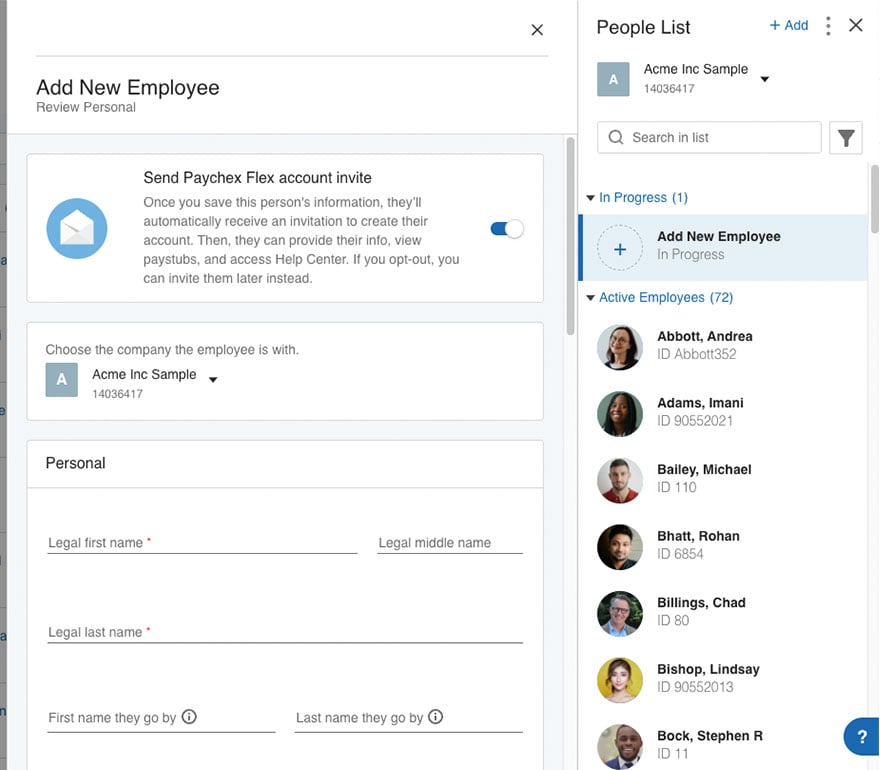Close the People List panel
Screen dimensions: 880x770
(855, 25)
